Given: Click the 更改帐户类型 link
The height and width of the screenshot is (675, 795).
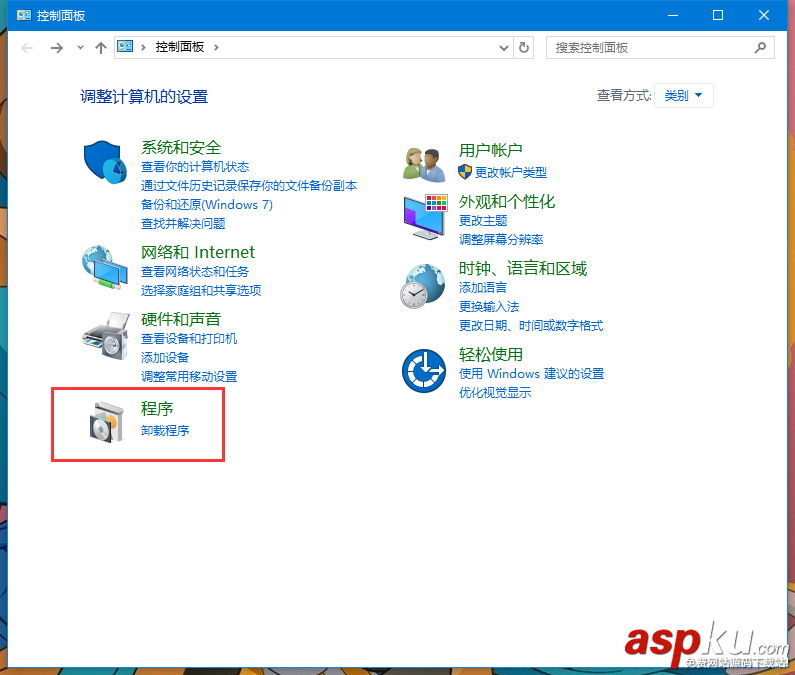Looking at the screenshot, I should coord(511,172).
